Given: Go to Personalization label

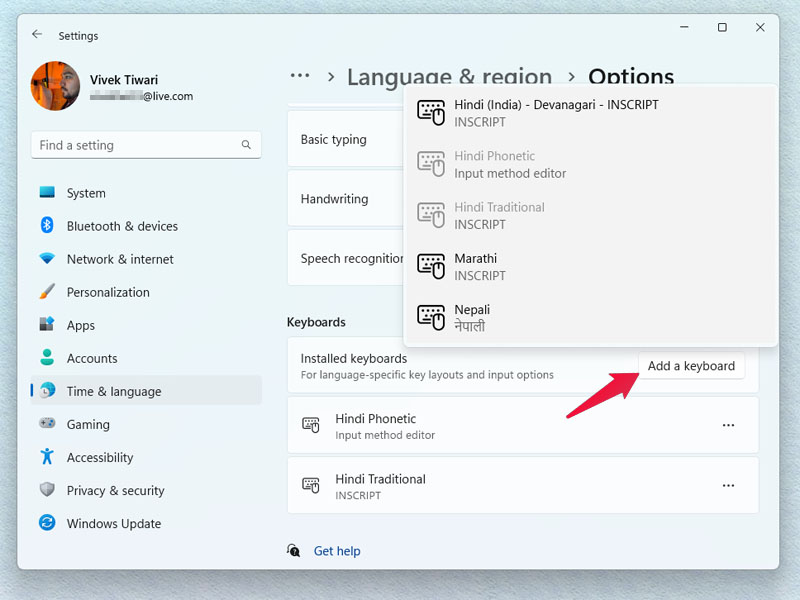Looking at the screenshot, I should (x=108, y=292).
